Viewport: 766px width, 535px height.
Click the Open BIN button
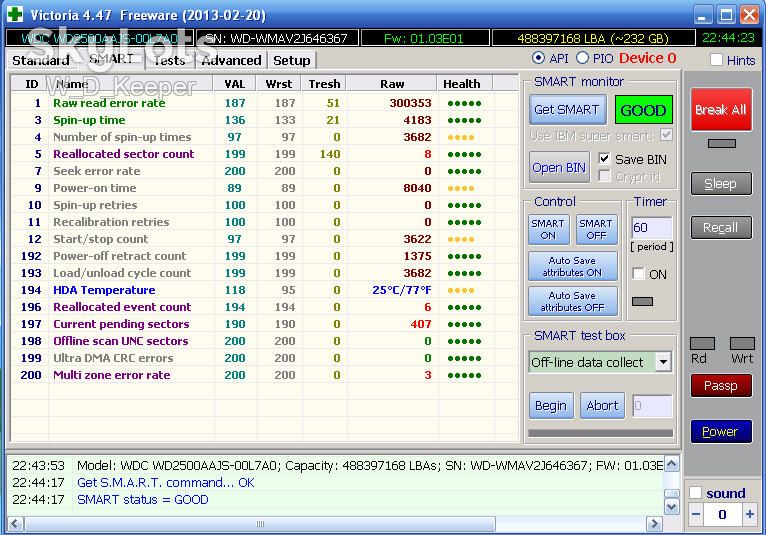pyautogui.click(x=559, y=167)
